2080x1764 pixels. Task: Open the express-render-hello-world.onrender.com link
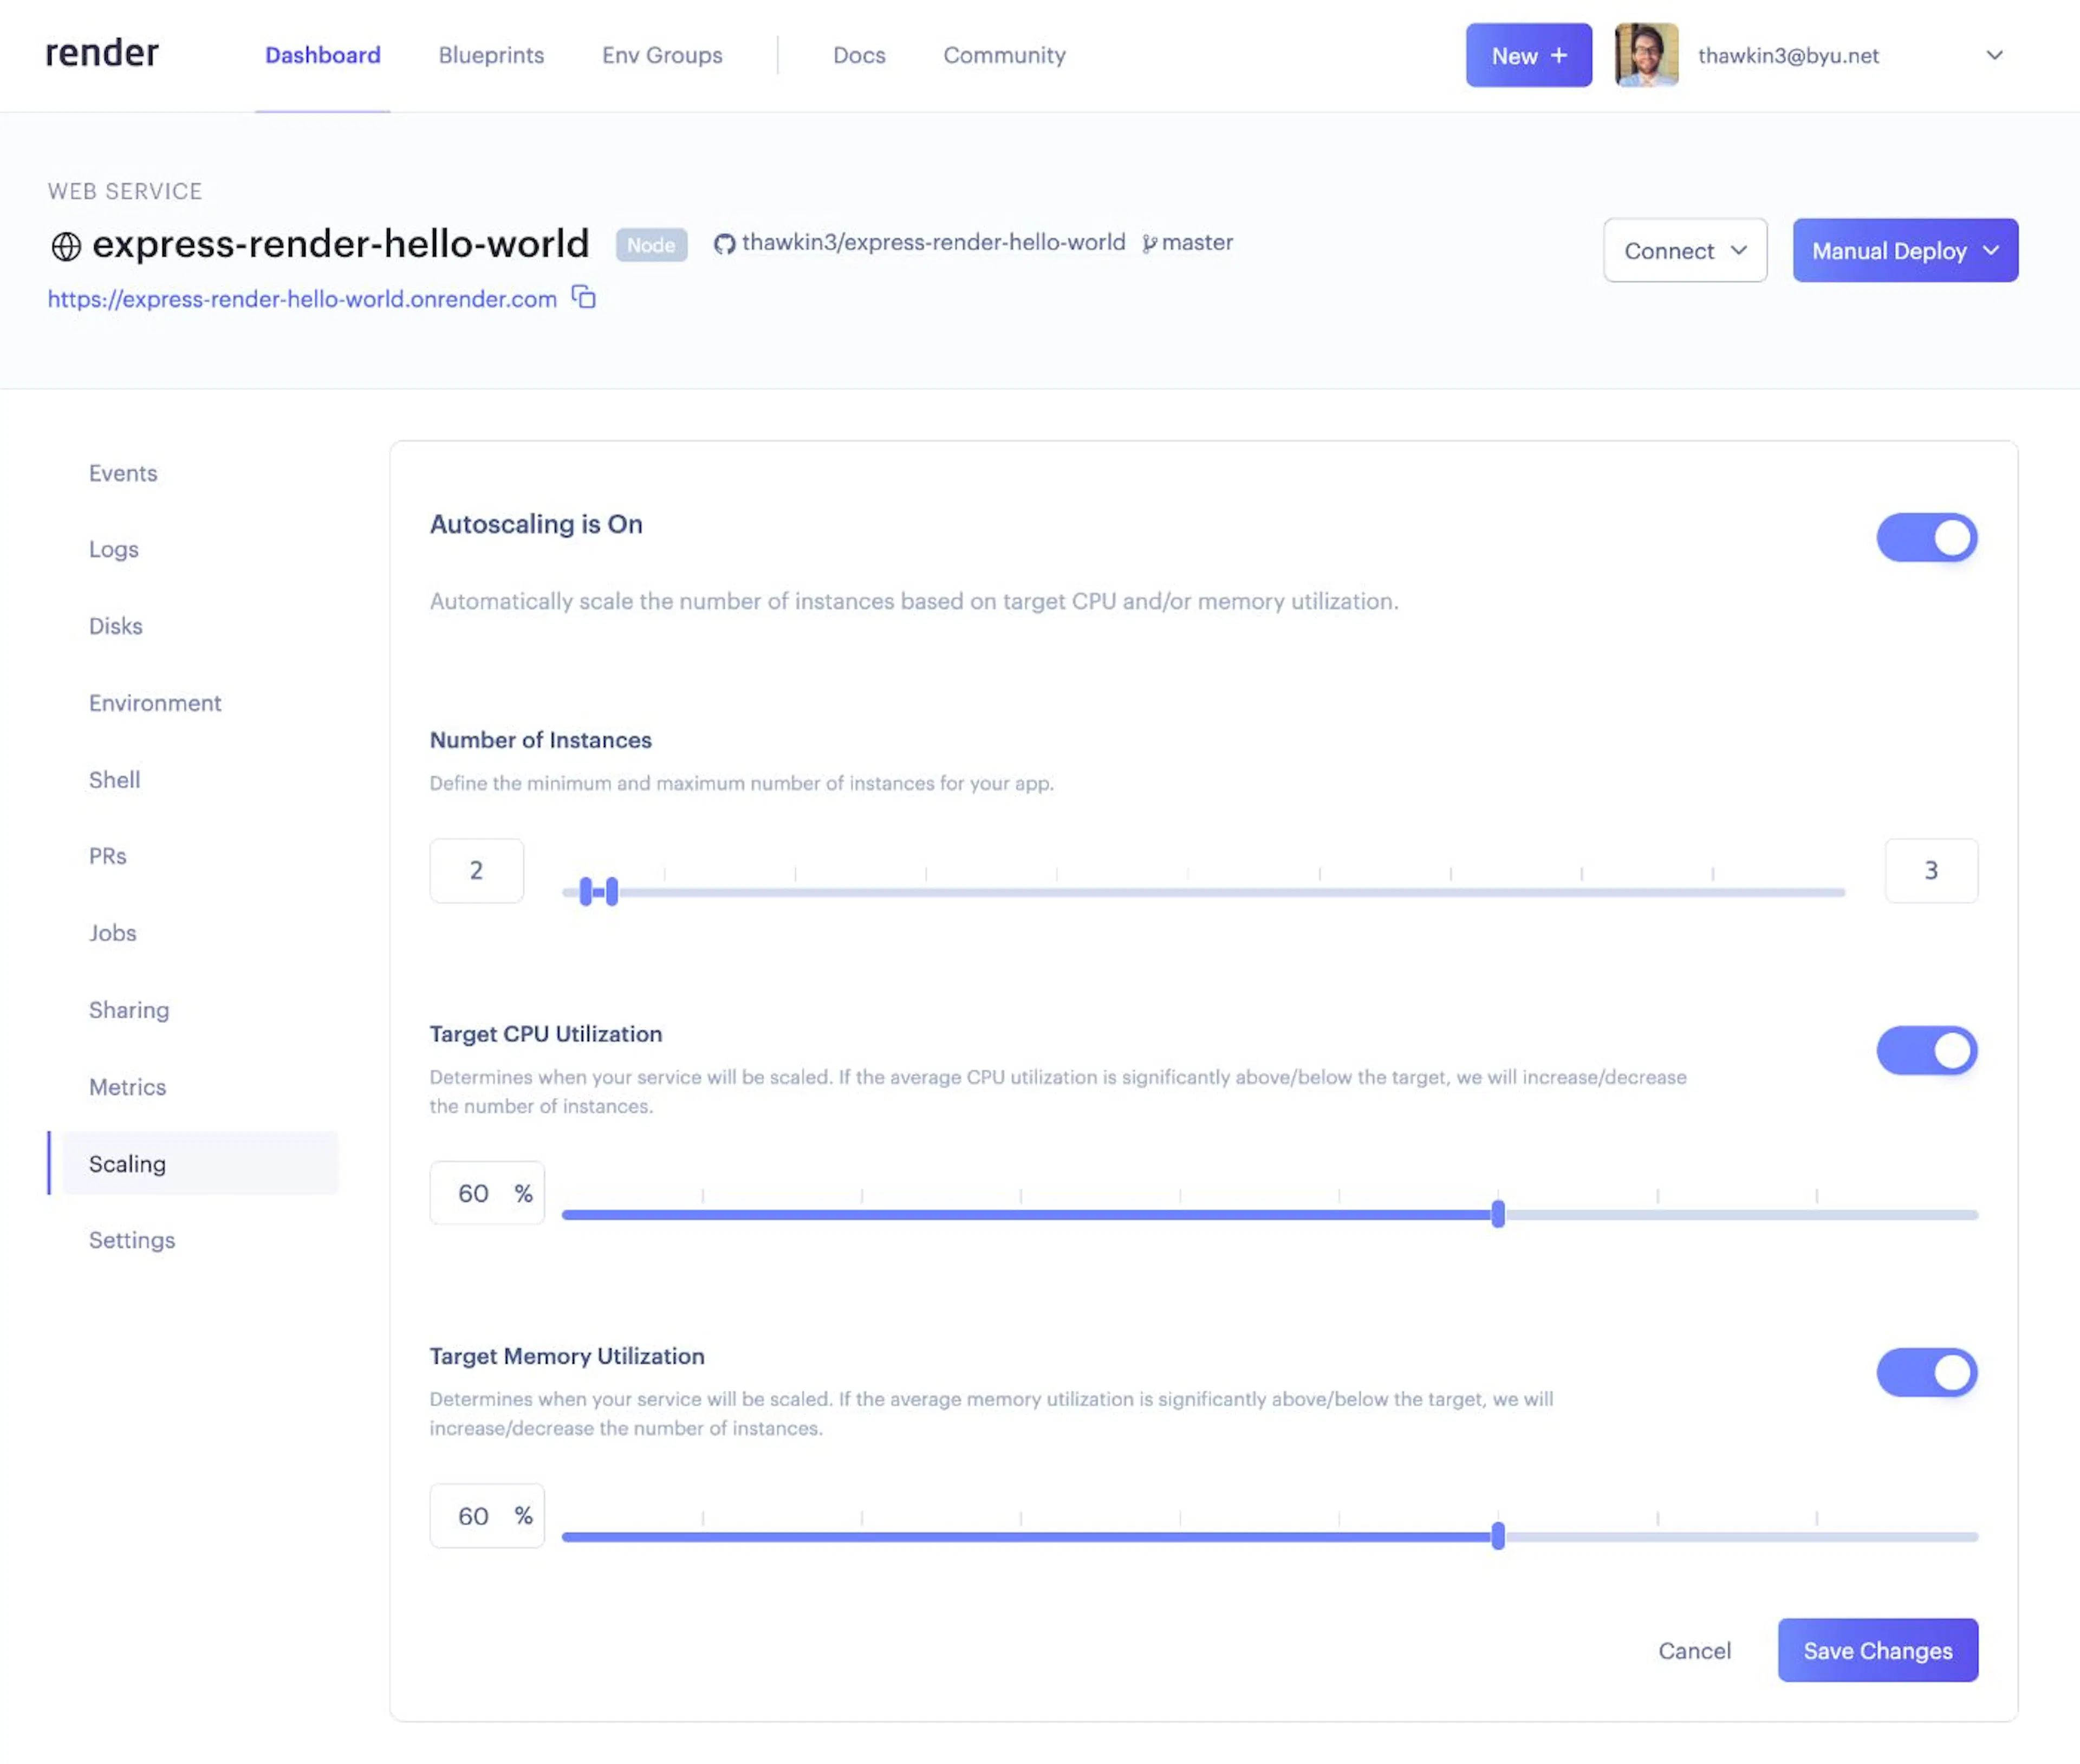pos(302,299)
